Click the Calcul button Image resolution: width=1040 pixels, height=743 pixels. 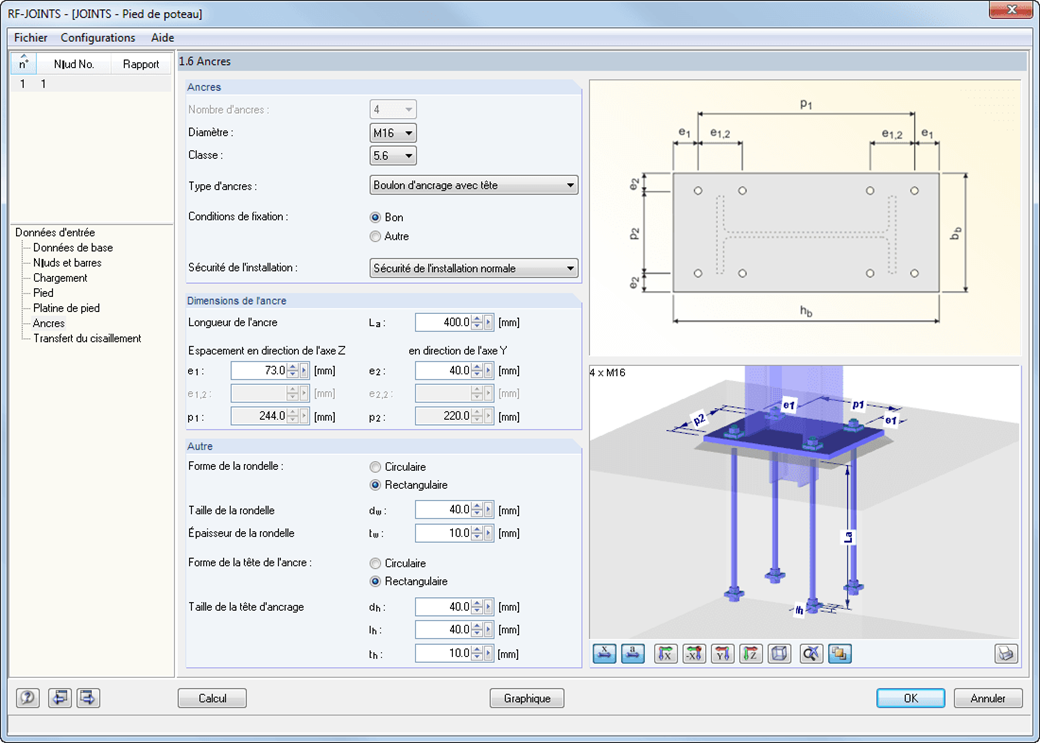pyautogui.click(x=212, y=698)
